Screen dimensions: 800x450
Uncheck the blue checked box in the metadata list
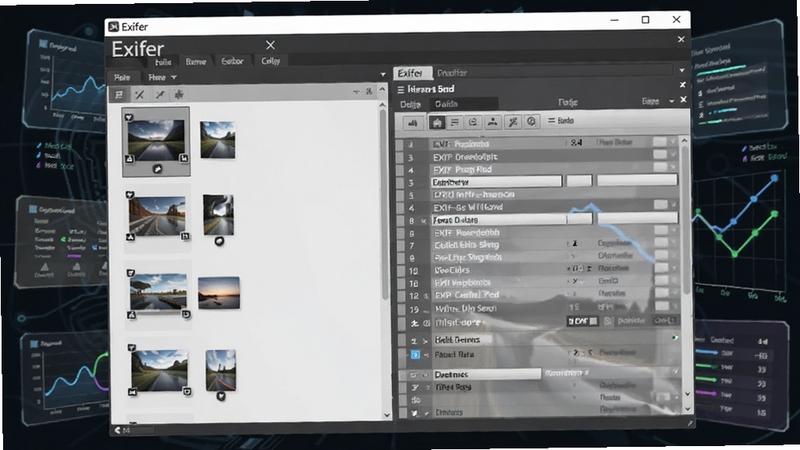pos(415,355)
